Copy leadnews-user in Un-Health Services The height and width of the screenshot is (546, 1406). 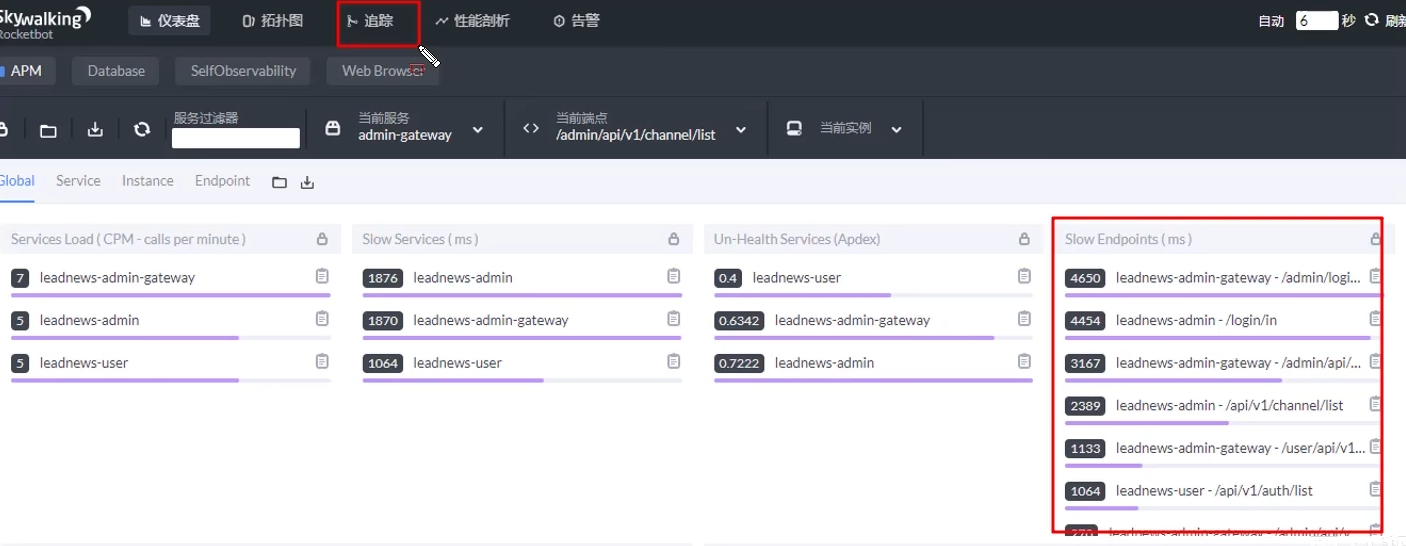1024,276
